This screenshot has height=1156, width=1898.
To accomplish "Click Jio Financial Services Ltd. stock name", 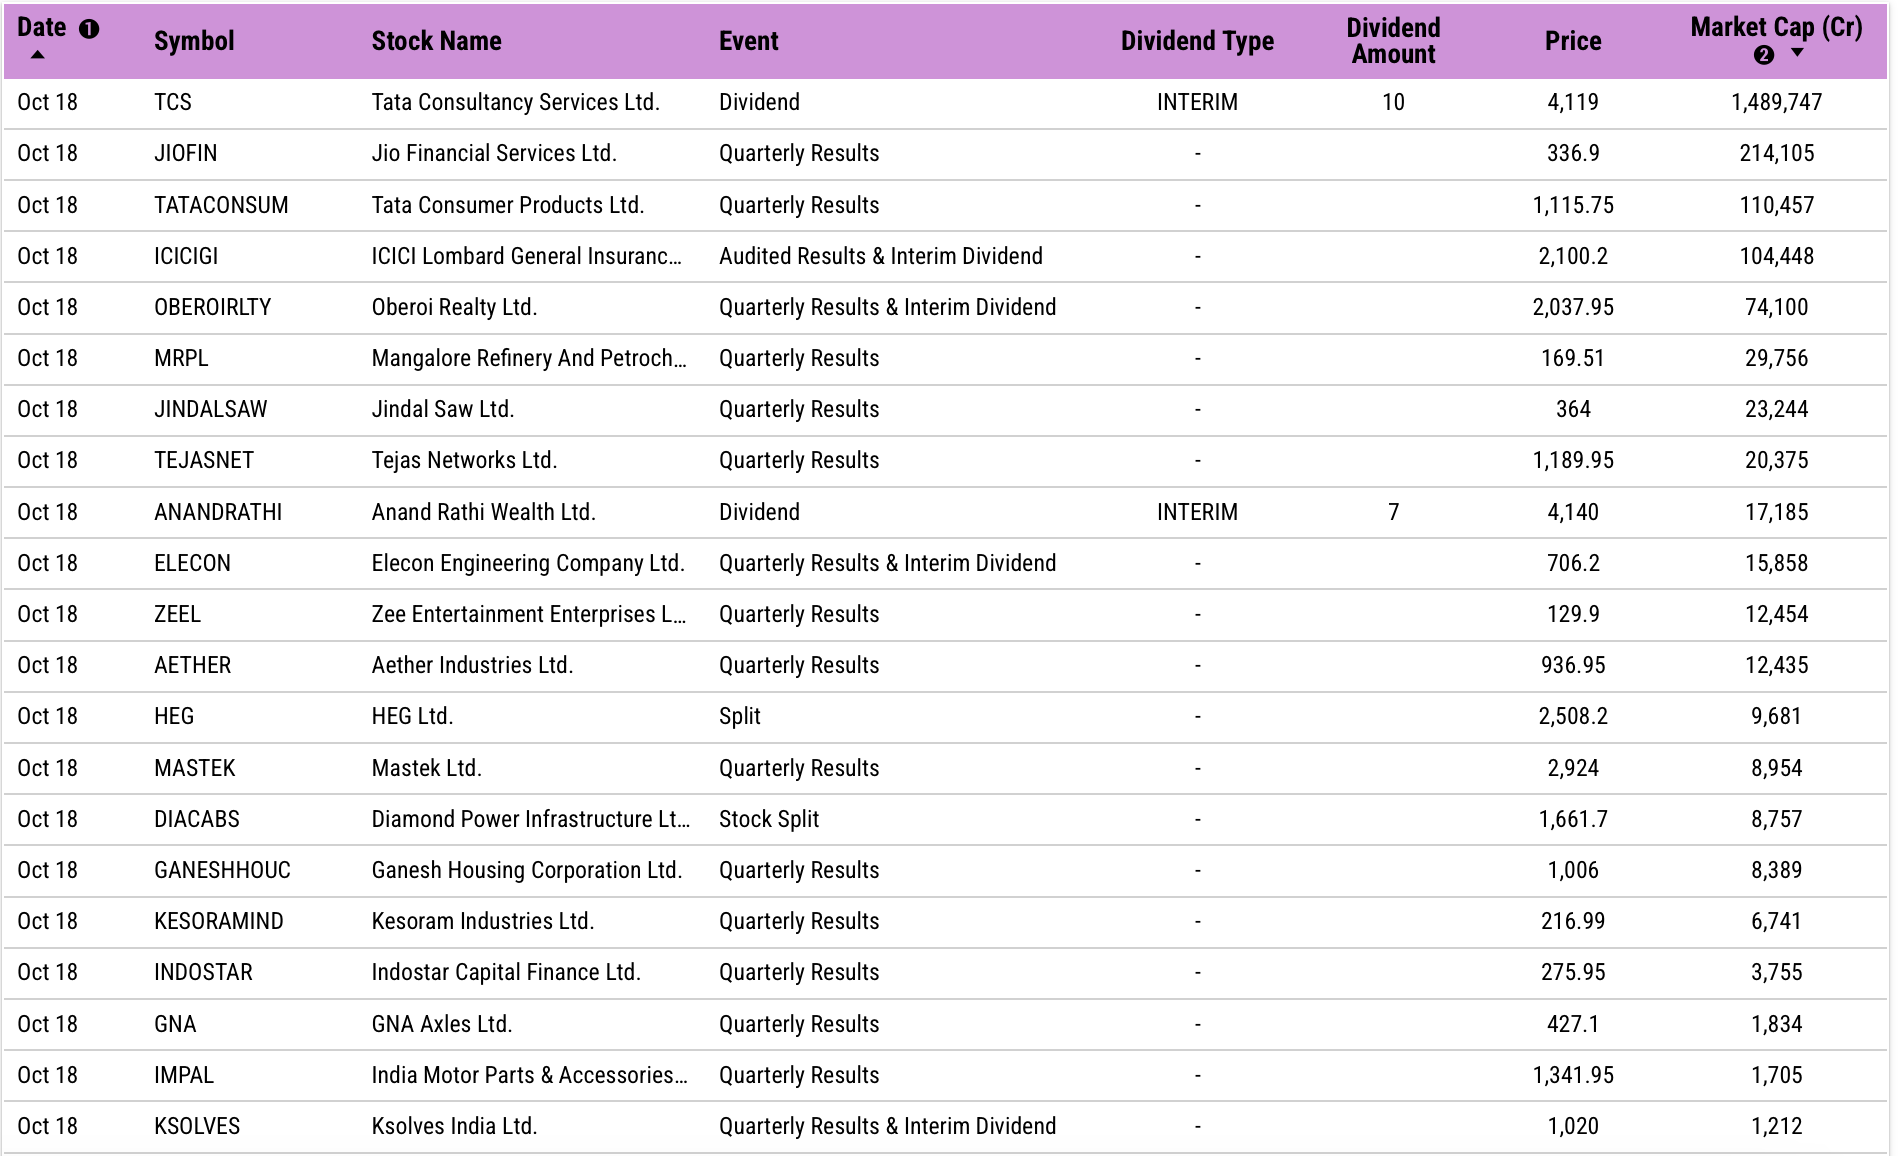I will click(x=494, y=153).
